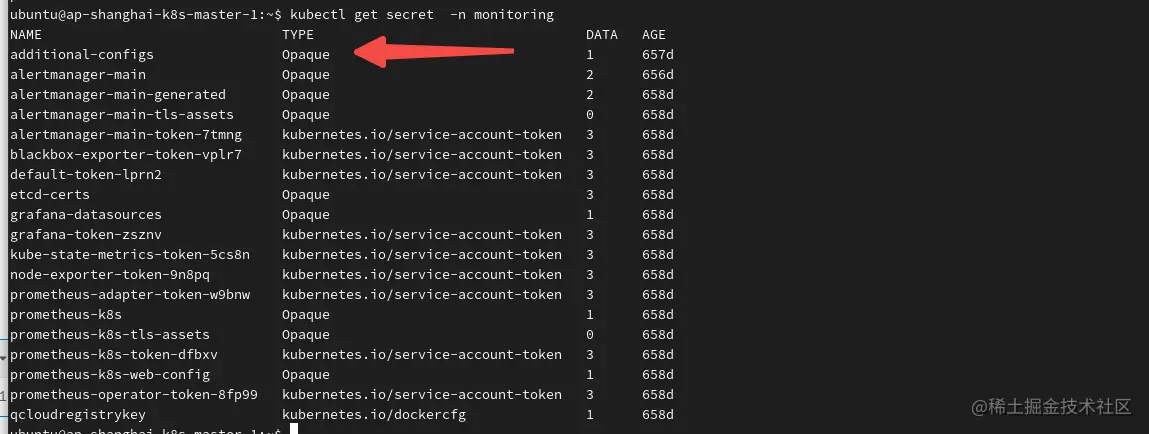This screenshot has height=434, width=1149.
Task: Click the data count of alertmanager-main-tls-assets
Action: tap(590, 114)
